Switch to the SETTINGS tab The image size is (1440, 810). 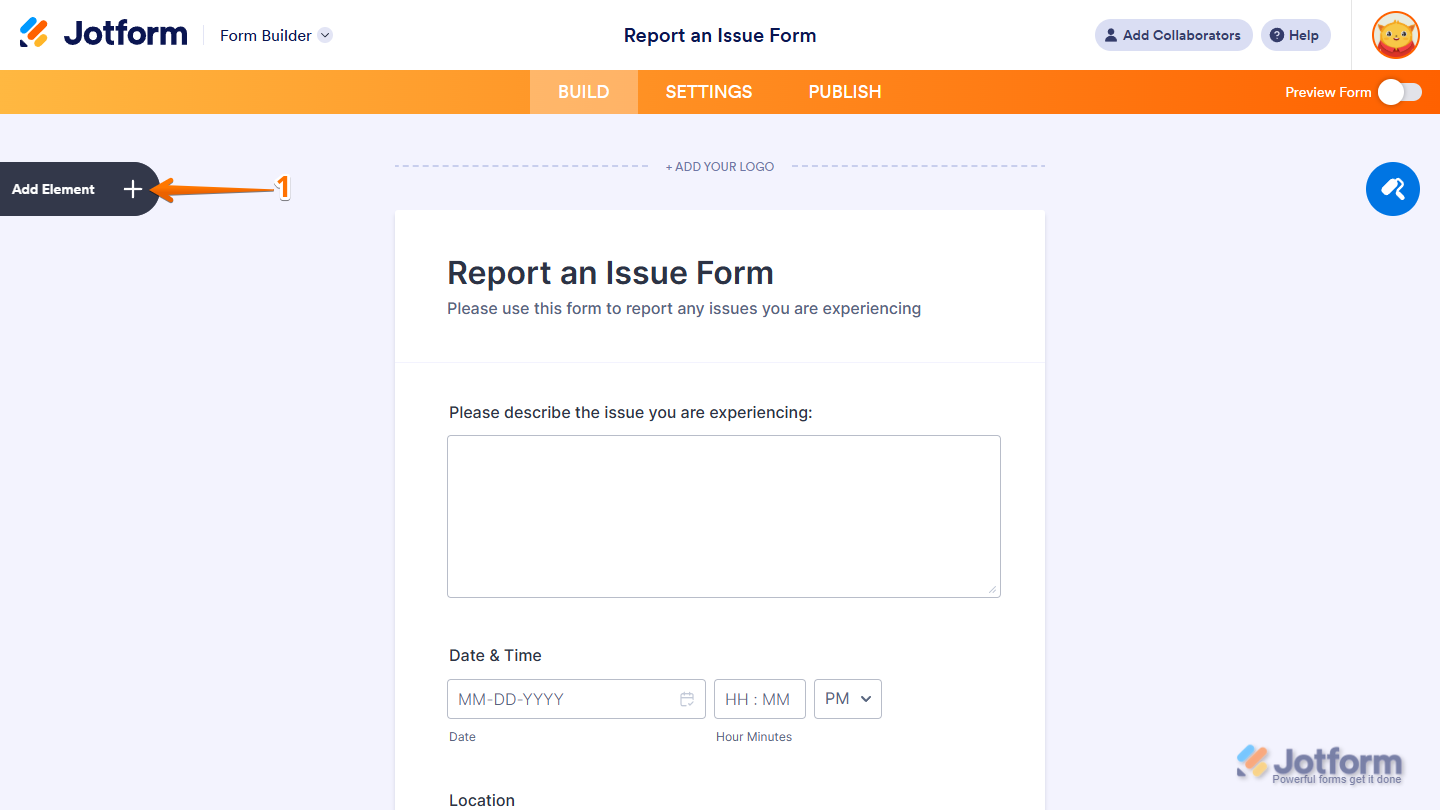click(708, 91)
